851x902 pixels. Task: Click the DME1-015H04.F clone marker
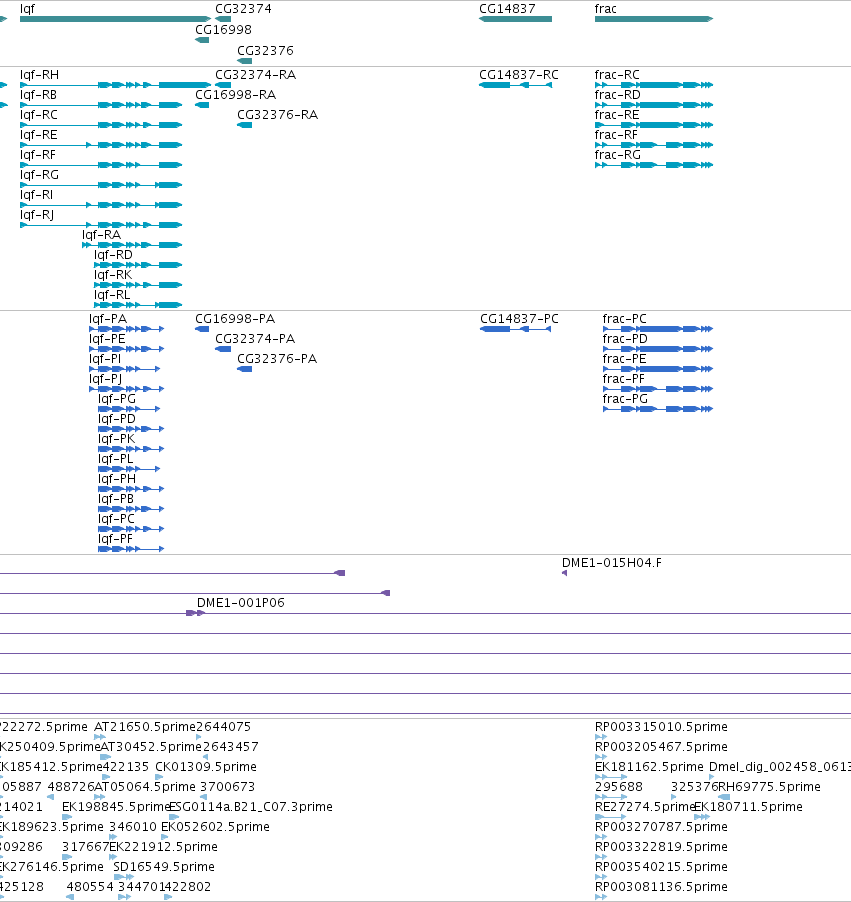pos(564,573)
